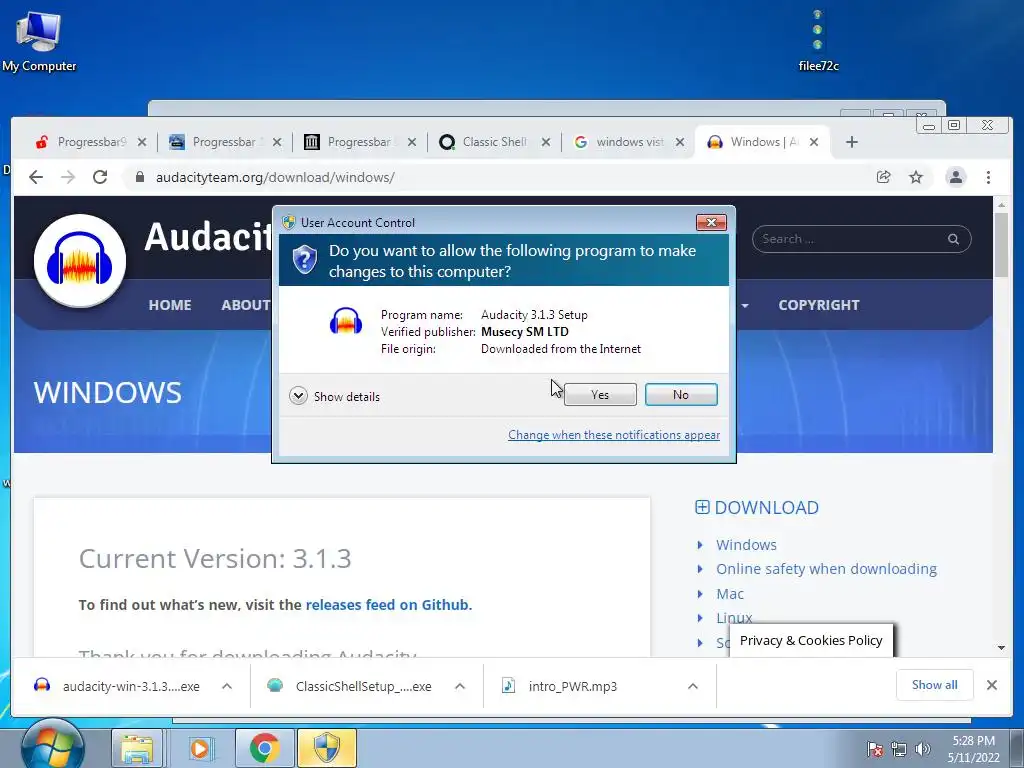The height and width of the screenshot is (768, 1024).
Task: Click the search magnifier icon
Action: point(953,239)
